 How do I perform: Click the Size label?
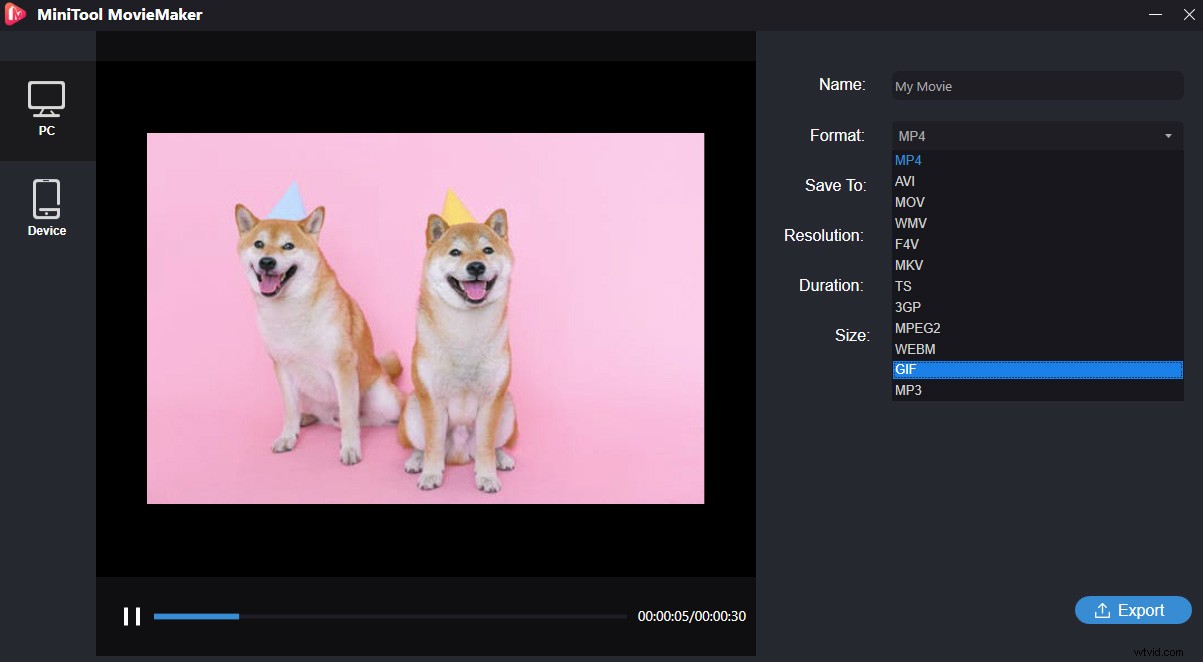click(x=852, y=335)
